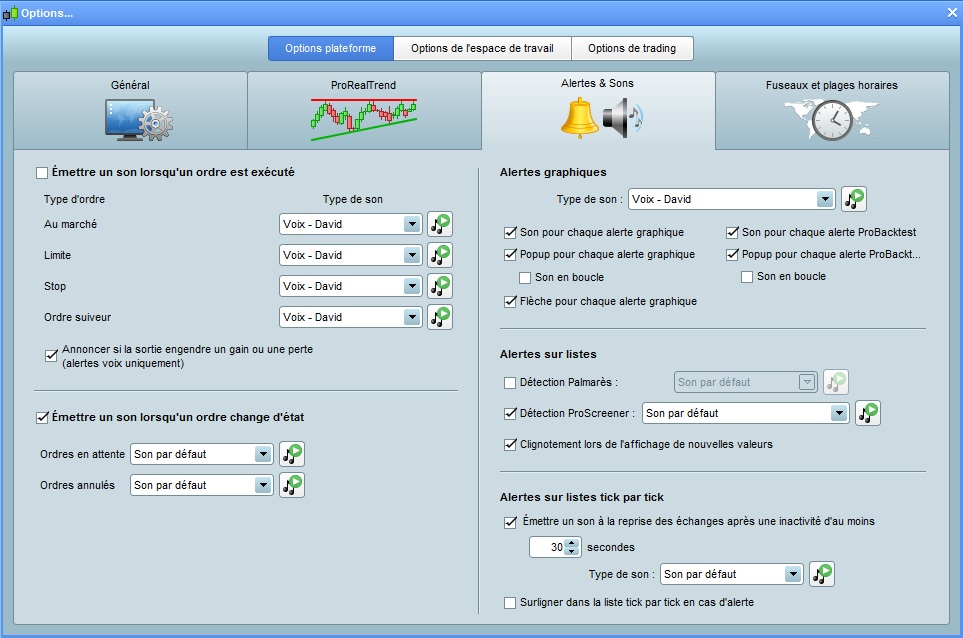Enable Émettre un son lorsqu'un ordre est exécuté
The width and height of the screenshot is (963, 638).
(x=42, y=173)
